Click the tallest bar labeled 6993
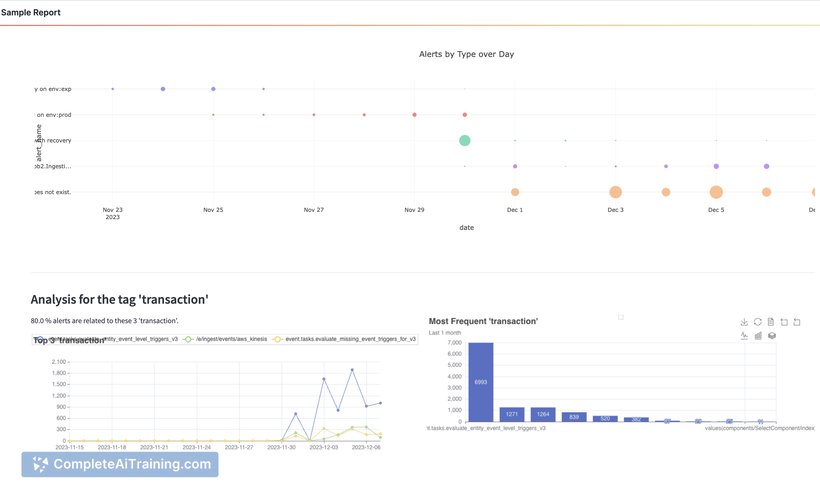 click(x=481, y=382)
